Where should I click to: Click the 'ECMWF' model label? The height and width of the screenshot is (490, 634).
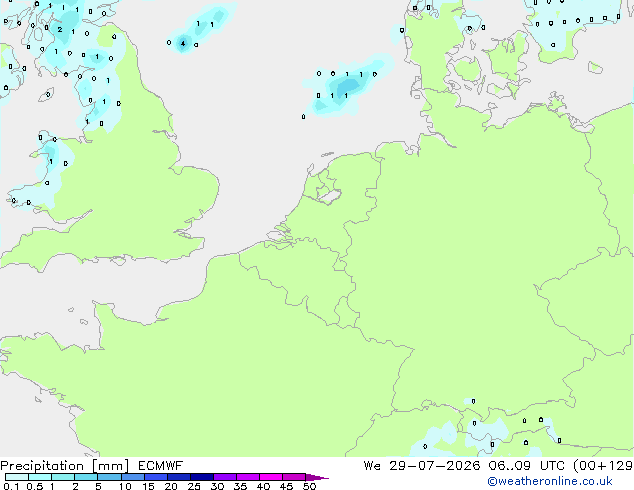(x=161, y=466)
